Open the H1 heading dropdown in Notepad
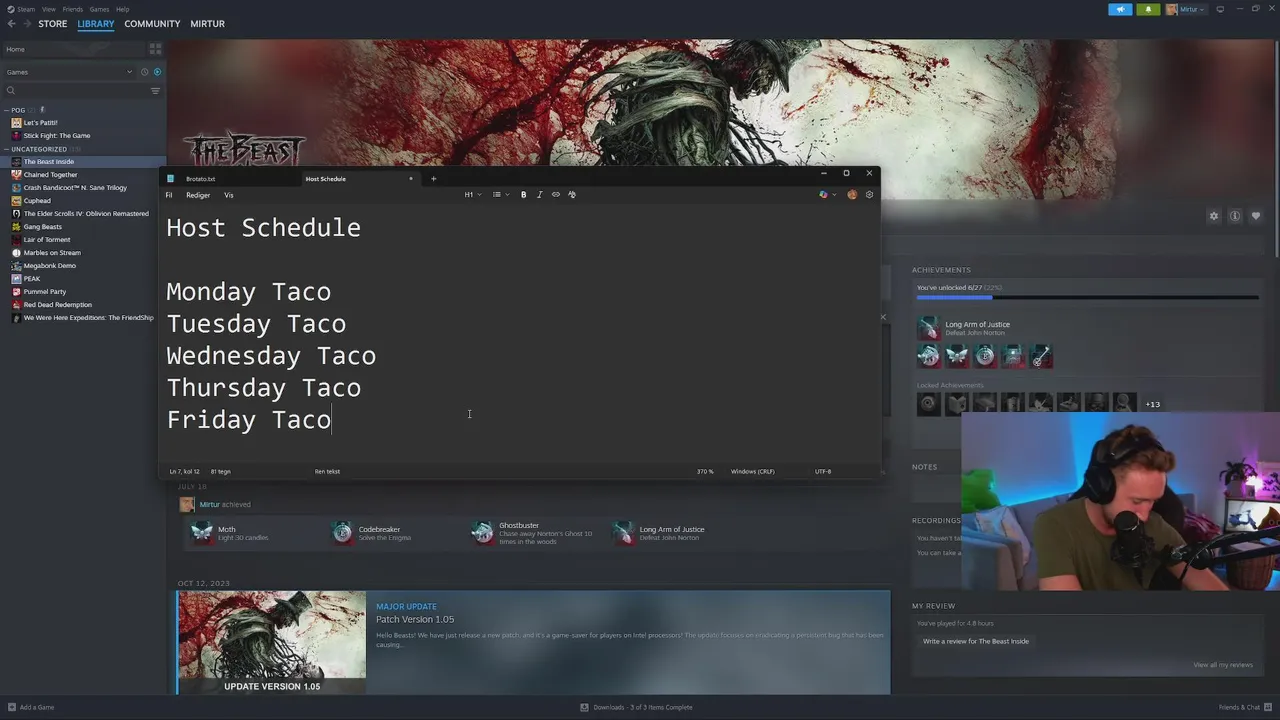Viewport: 1280px width, 720px height. click(472, 195)
